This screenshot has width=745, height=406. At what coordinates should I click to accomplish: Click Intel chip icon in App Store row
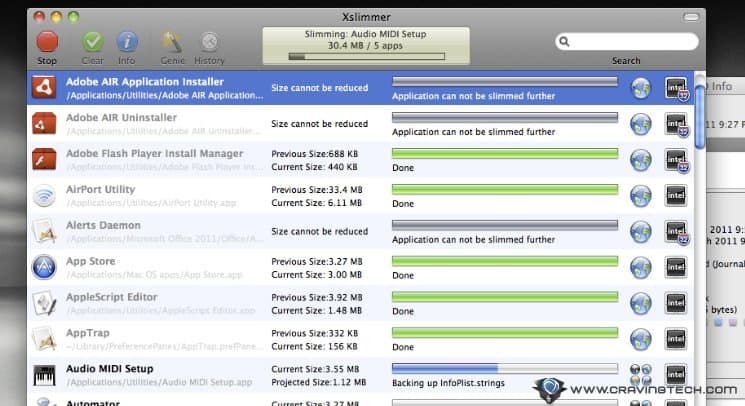676,267
